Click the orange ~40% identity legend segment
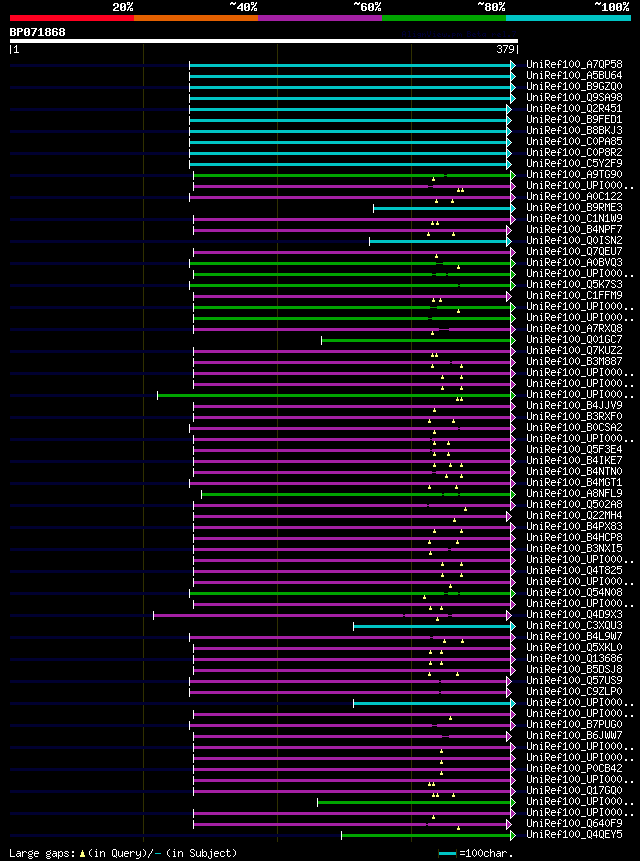This screenshot has width=640, height=861. [x=196, y=18]
